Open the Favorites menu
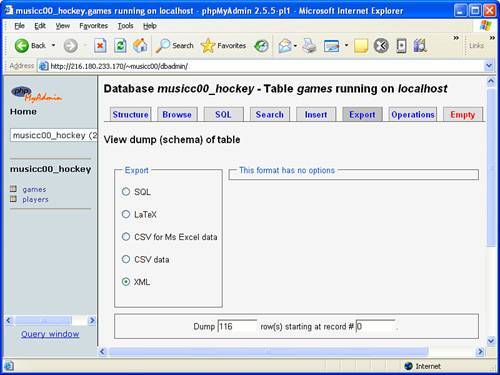 [93, 26]
